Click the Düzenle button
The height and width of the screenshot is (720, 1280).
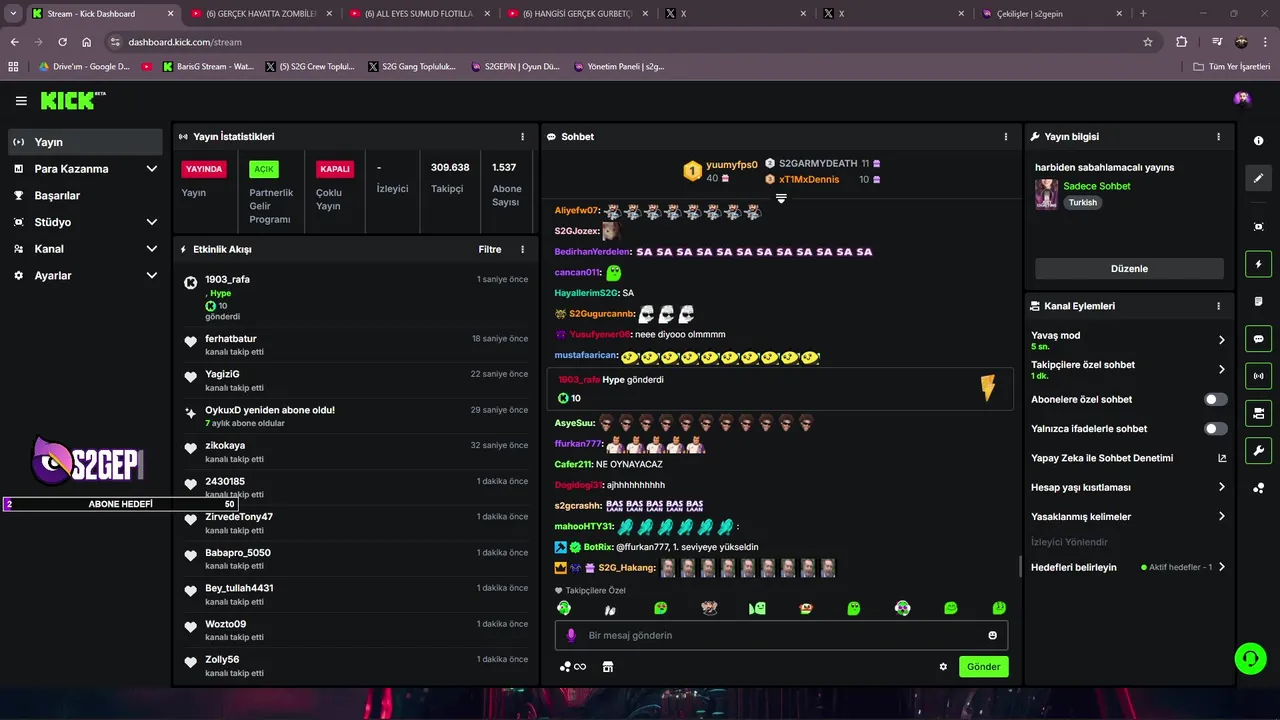point(1129,269)
